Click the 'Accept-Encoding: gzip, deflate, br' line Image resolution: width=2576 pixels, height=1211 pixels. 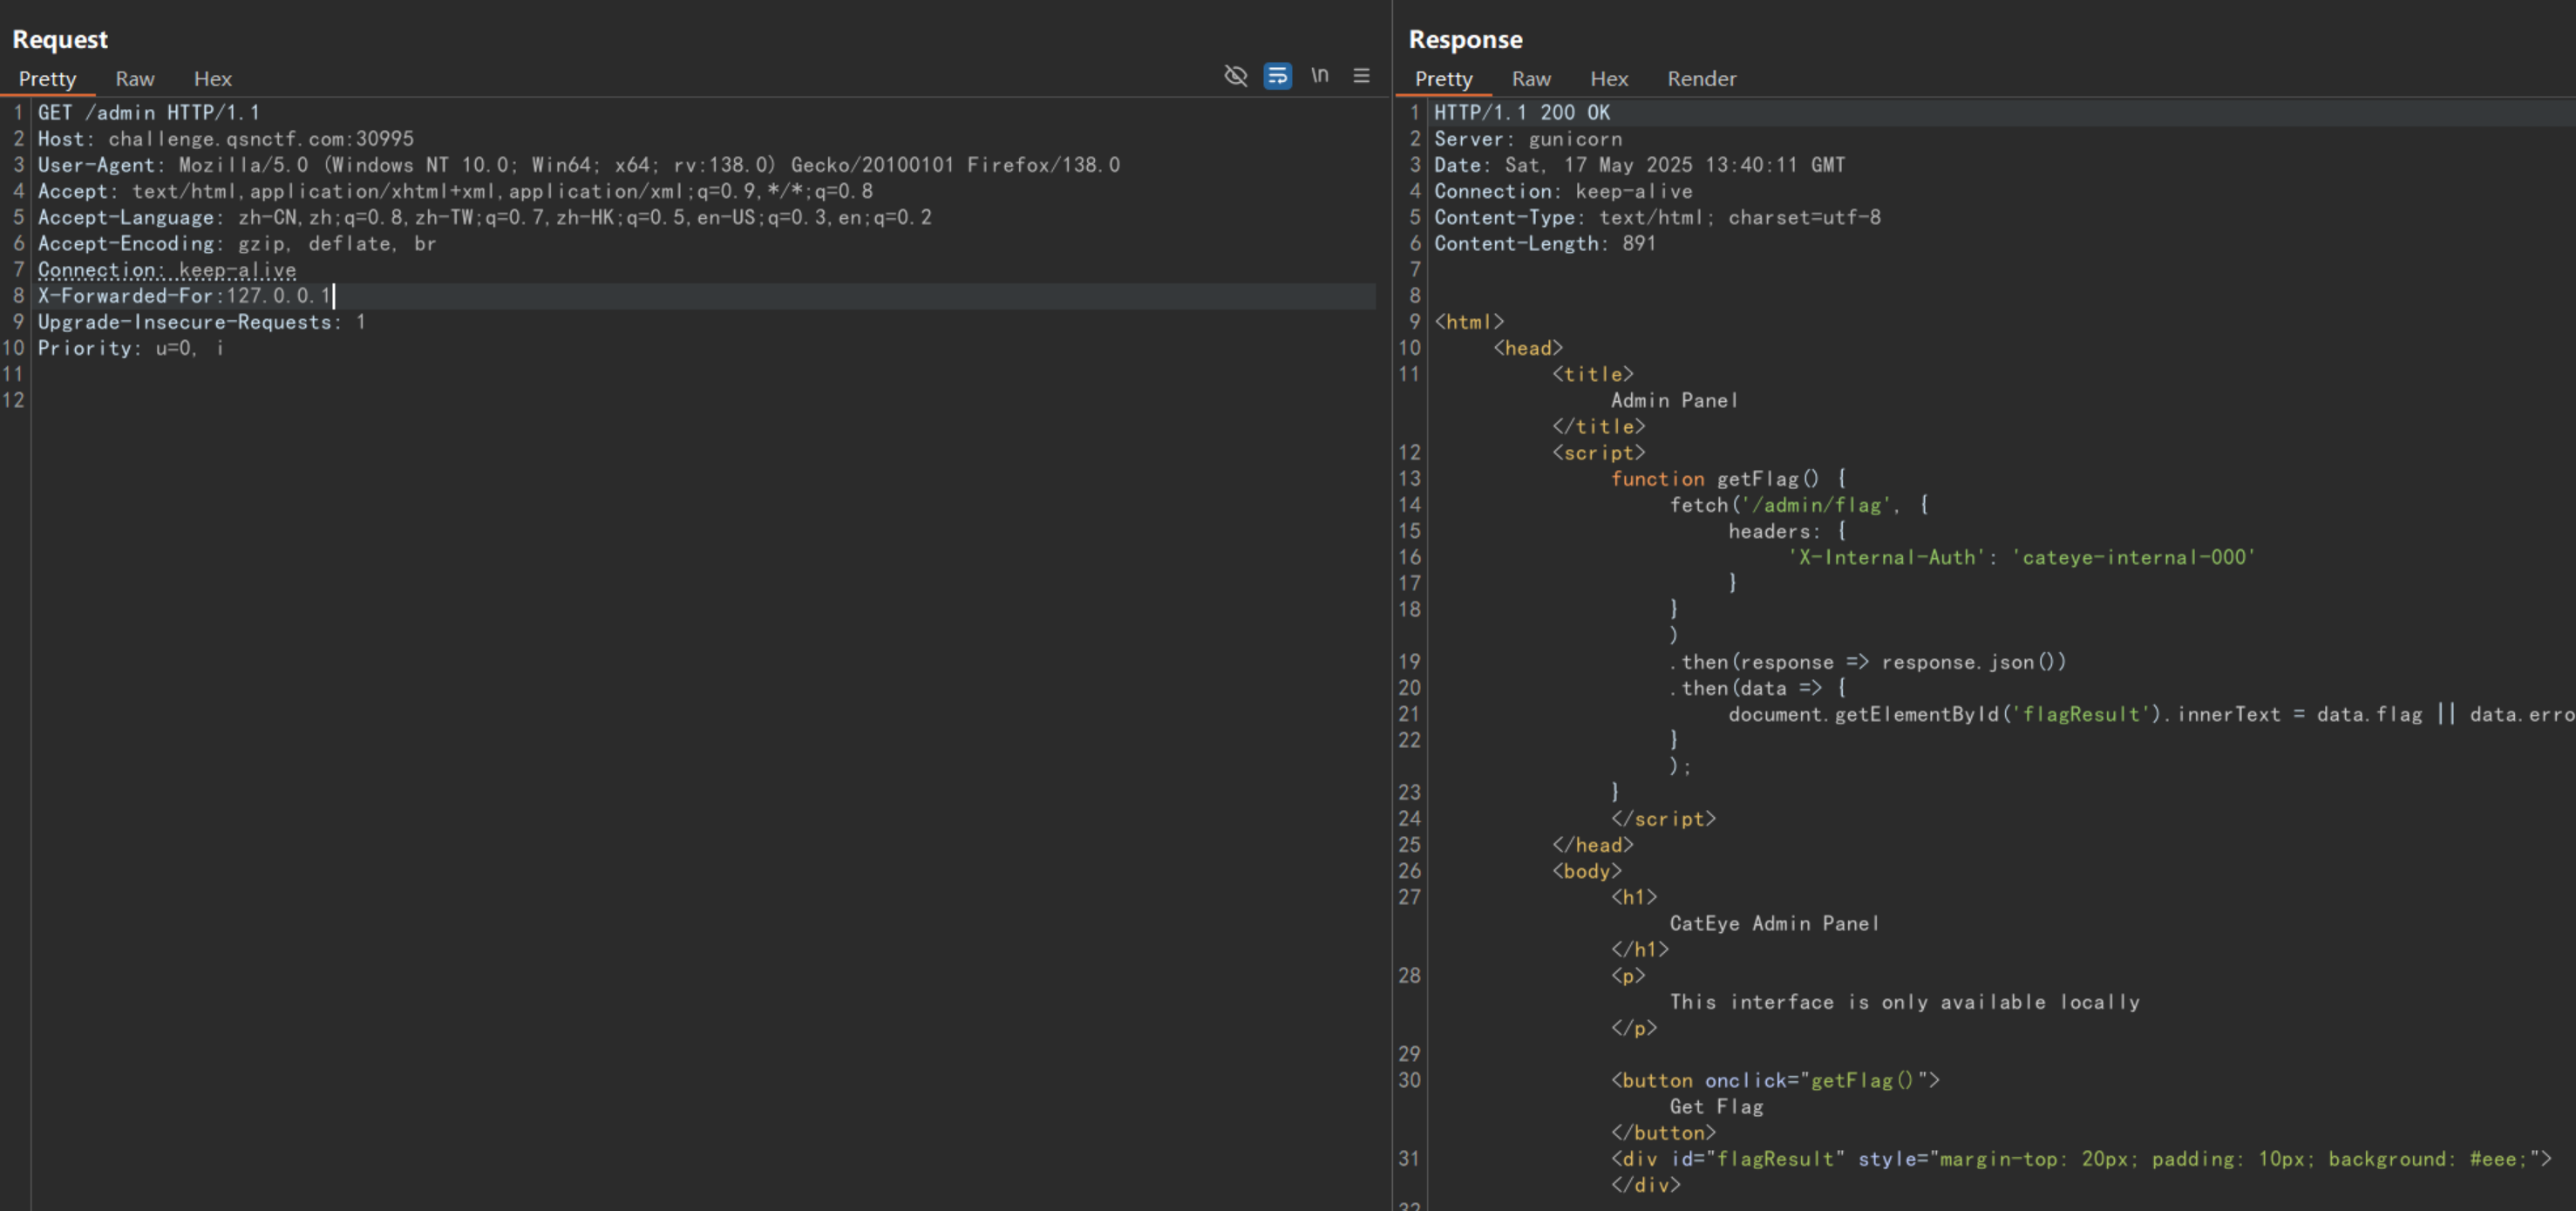(237, 243)
